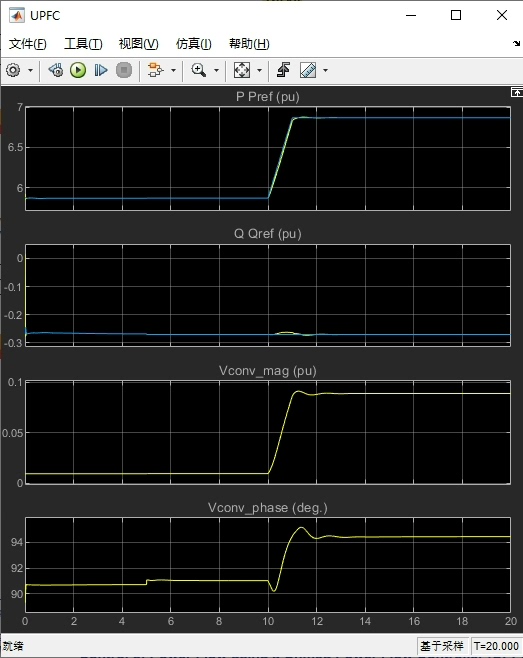Click the step back icon
The image size is (523, 658).
(x=55, y=70)
